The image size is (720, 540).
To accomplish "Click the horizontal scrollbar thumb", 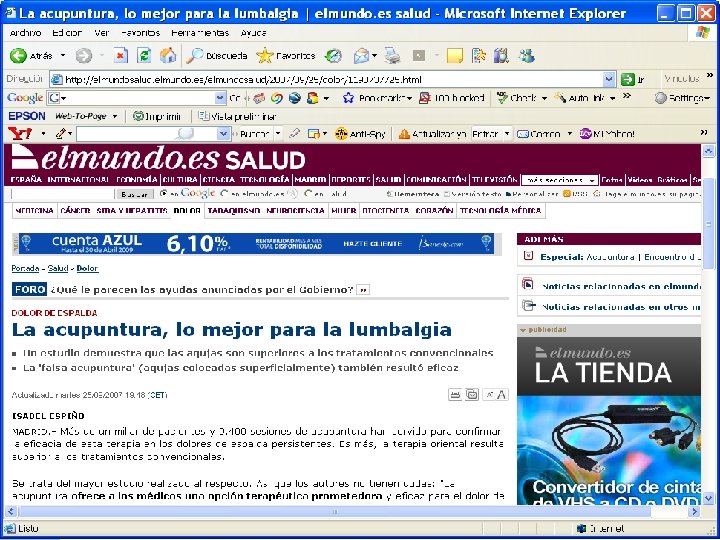I will [334, 512].
